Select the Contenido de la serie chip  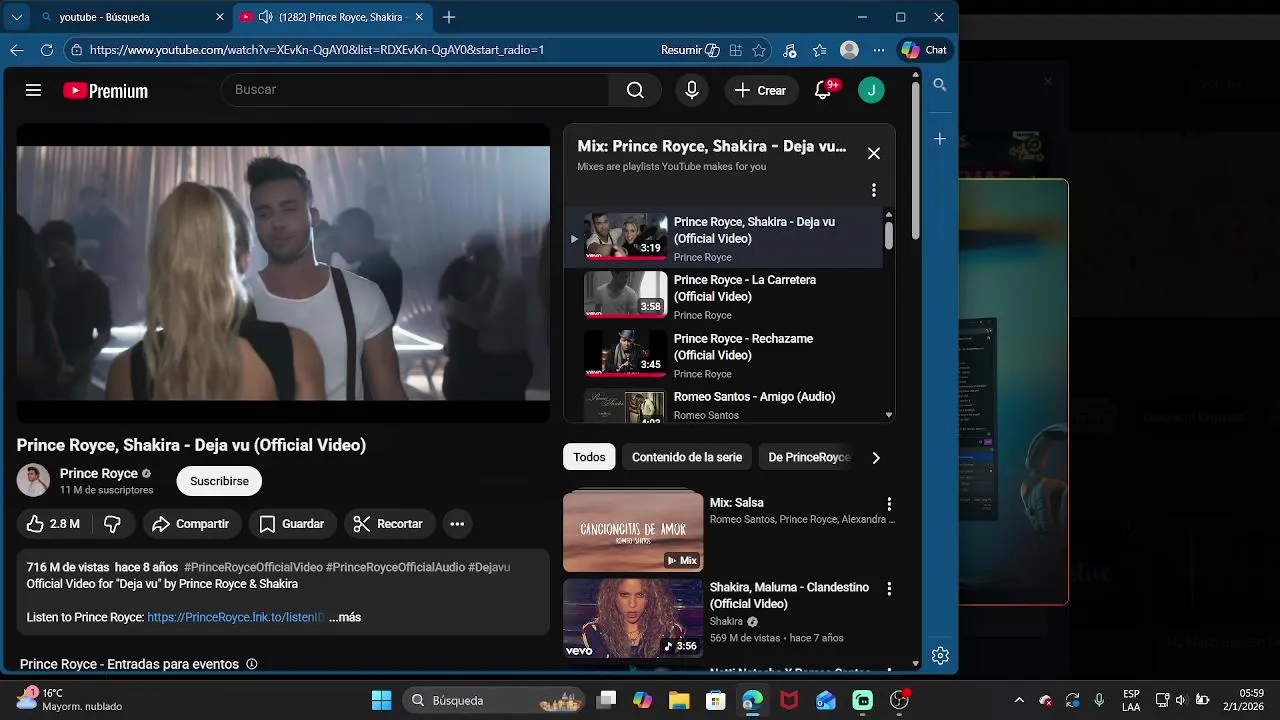(687, 457)
